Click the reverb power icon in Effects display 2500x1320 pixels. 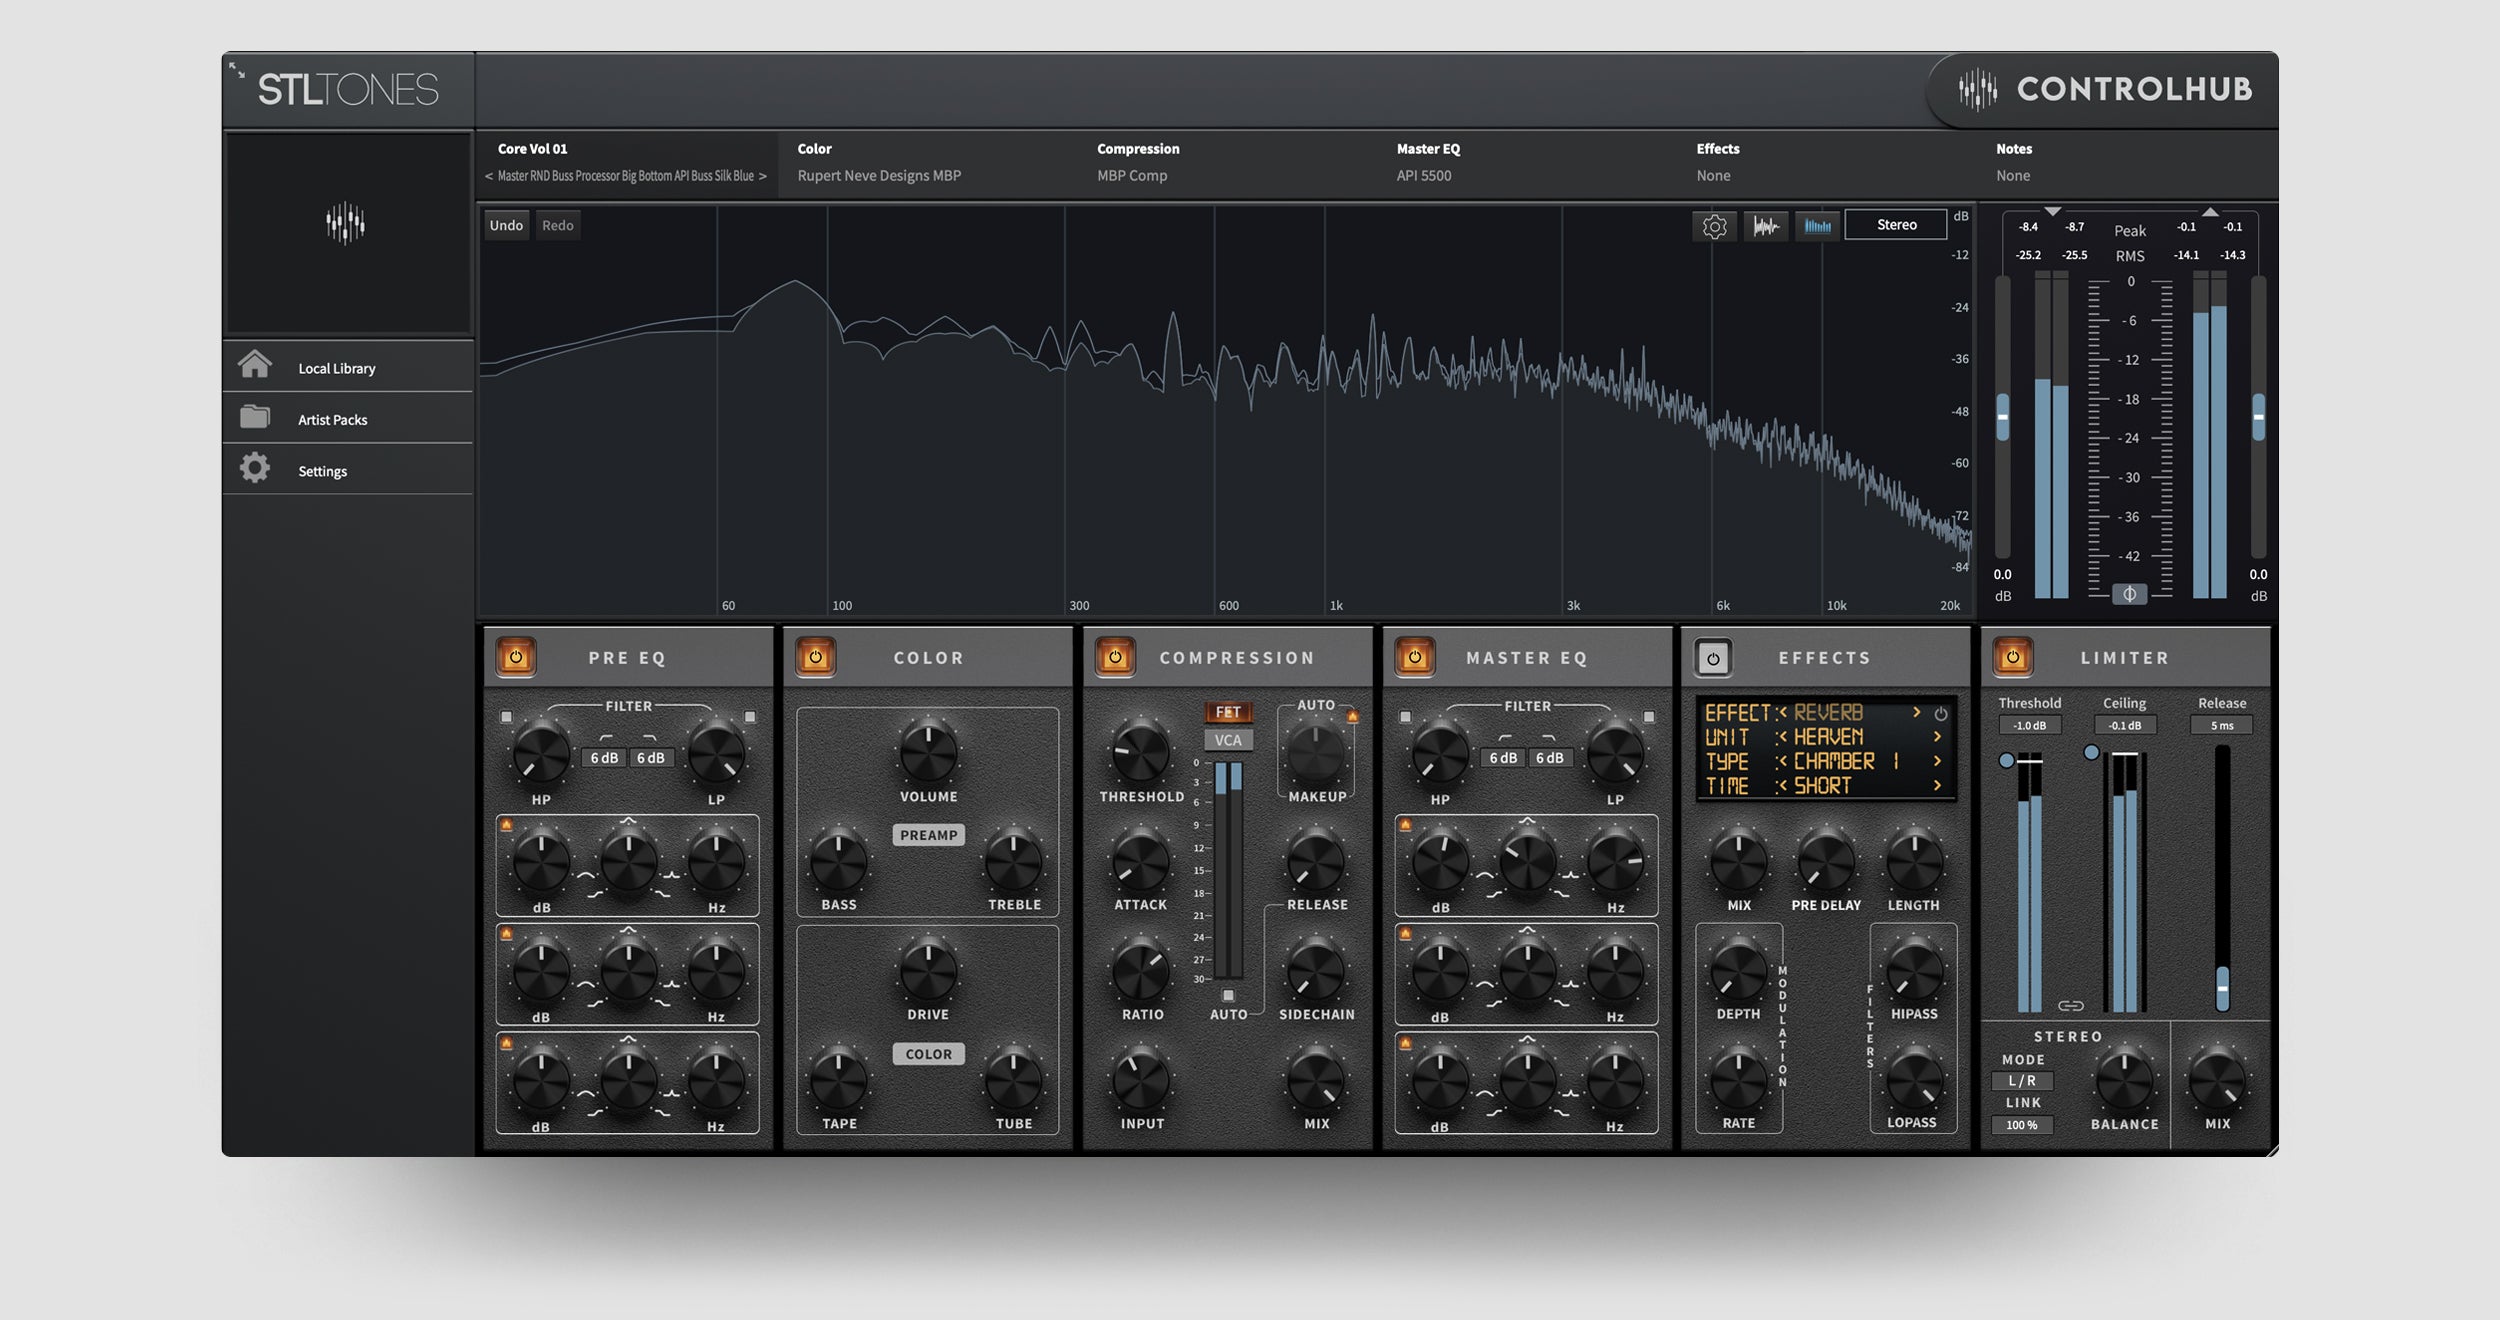coord(1940,714)
